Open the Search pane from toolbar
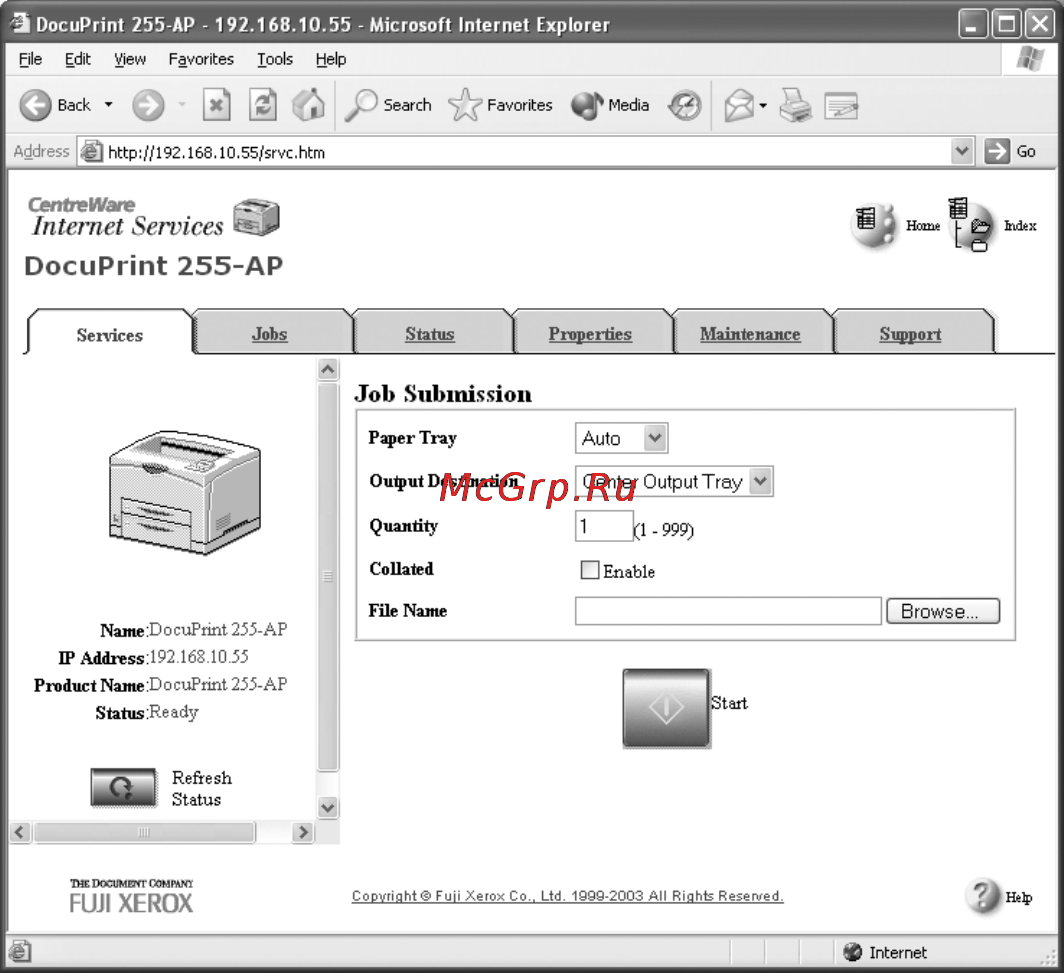Viewport: 1064px width, 973px height. pyautogui.click(x=387, y=105)
